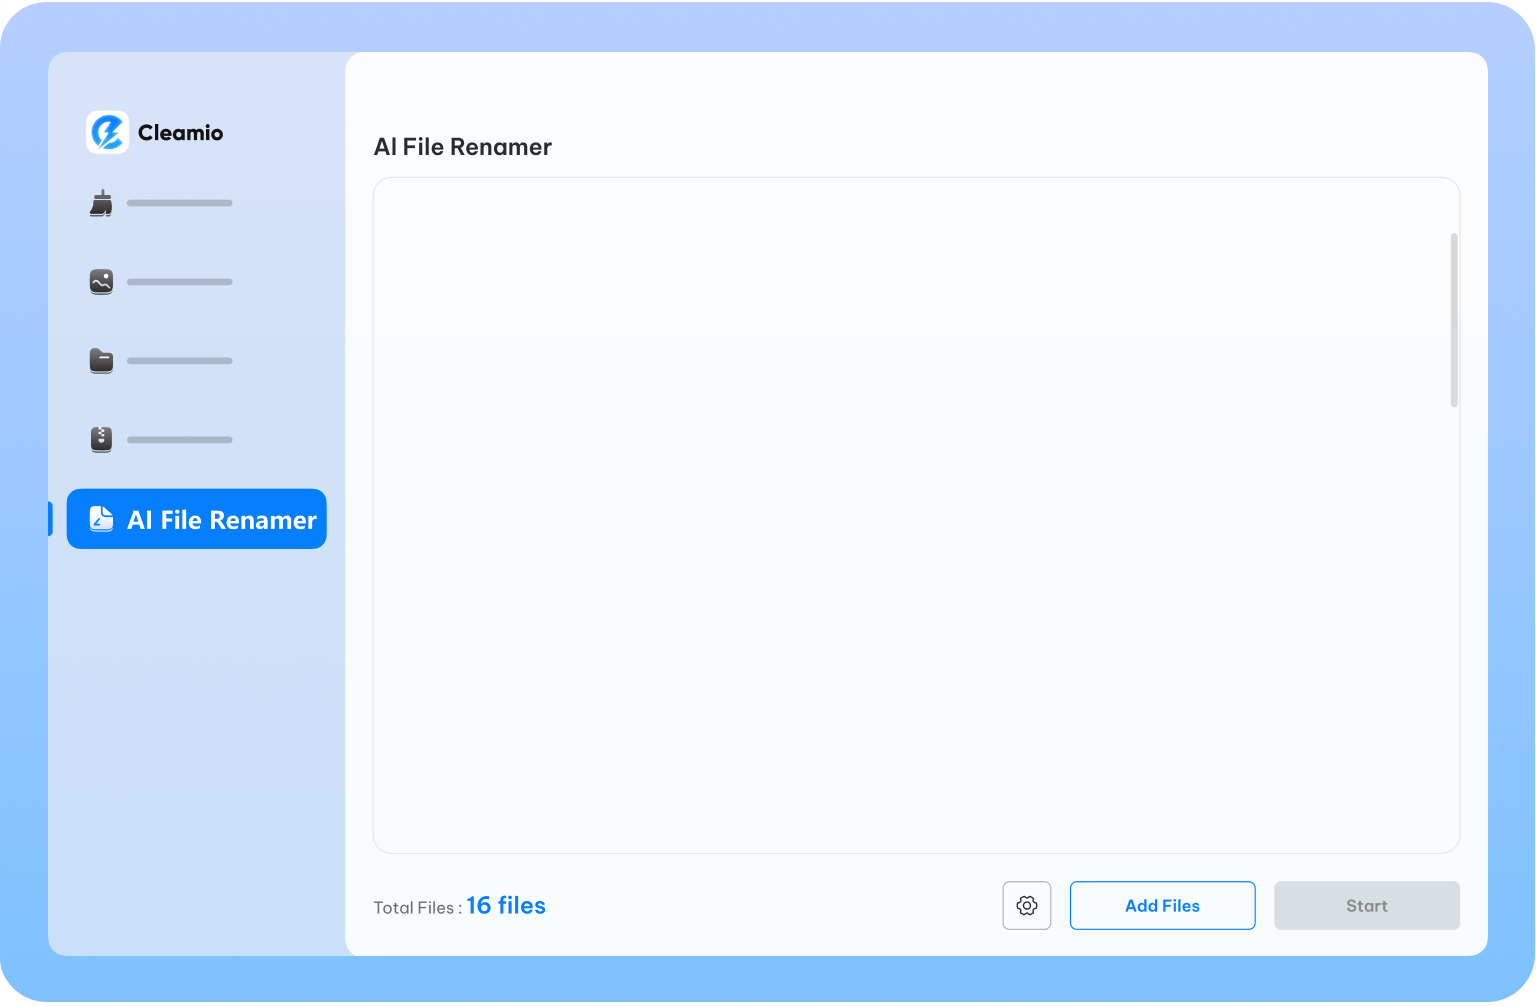Click the Add Files button

click(1162, 905)
